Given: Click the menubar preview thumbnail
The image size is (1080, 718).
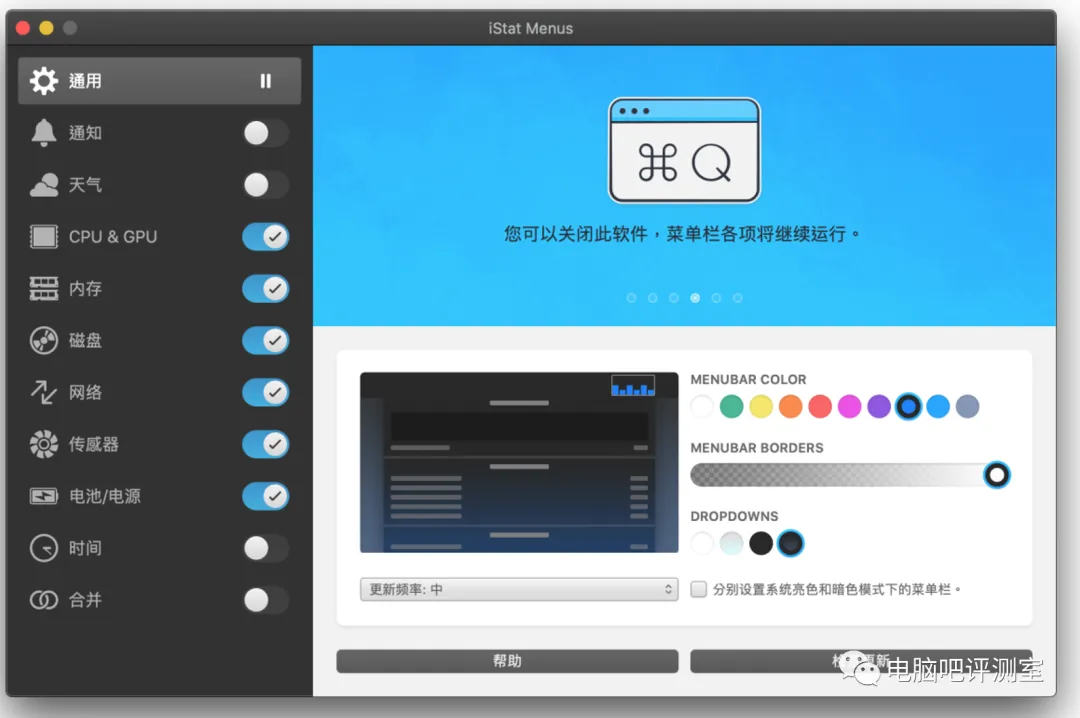Looking at the screenshot, I should [519, 462].
